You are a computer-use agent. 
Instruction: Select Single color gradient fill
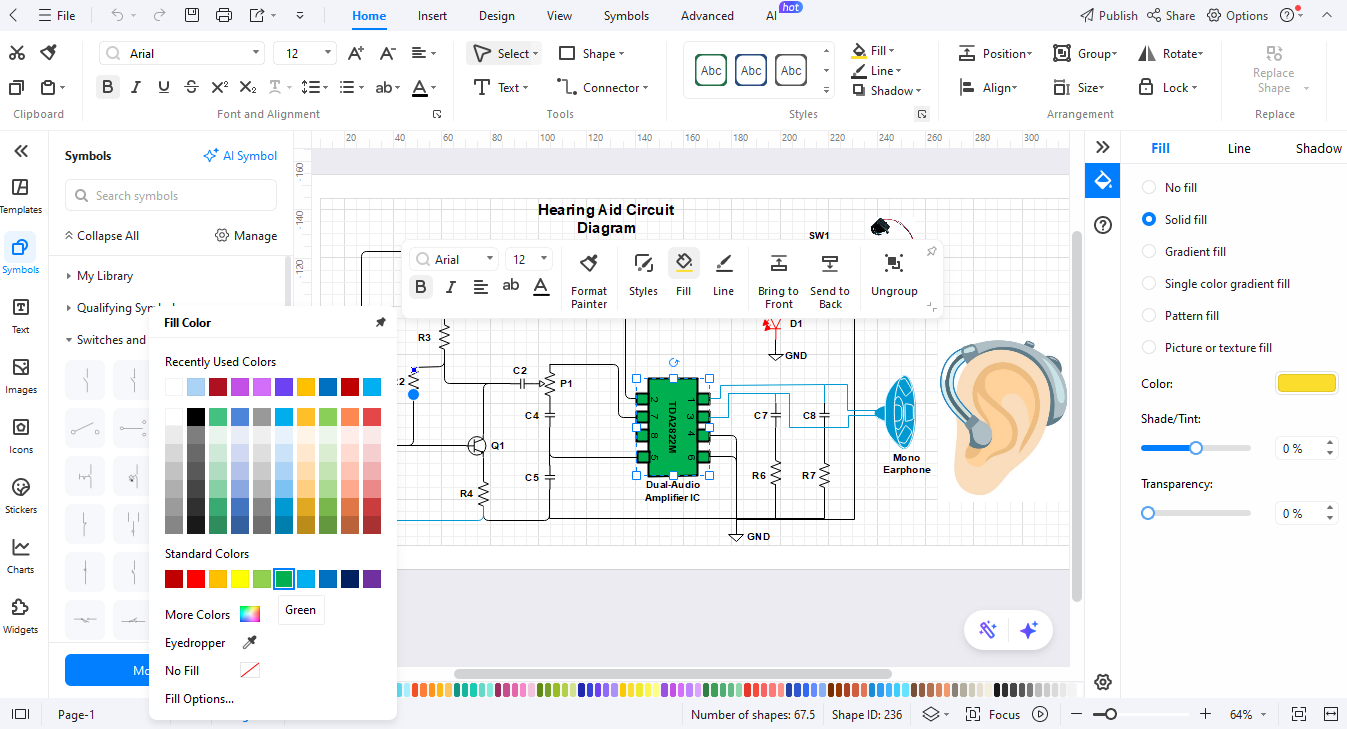pos(1148,283)
